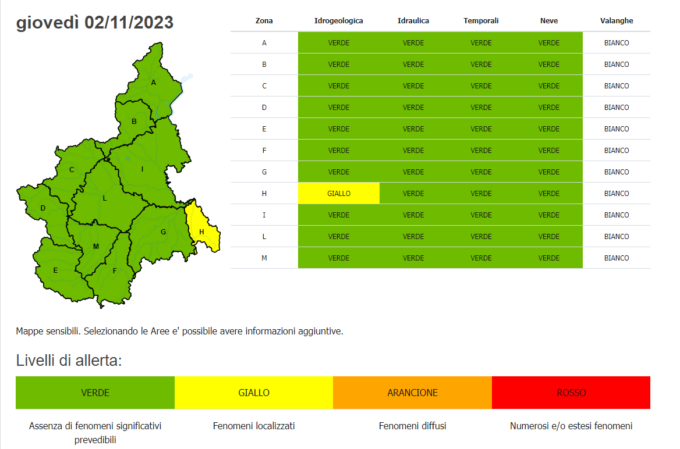Viewport: 680px width, 449px height.
Task: Select zone A on the map
Action: pyautogui.click(x=153, y=83)
